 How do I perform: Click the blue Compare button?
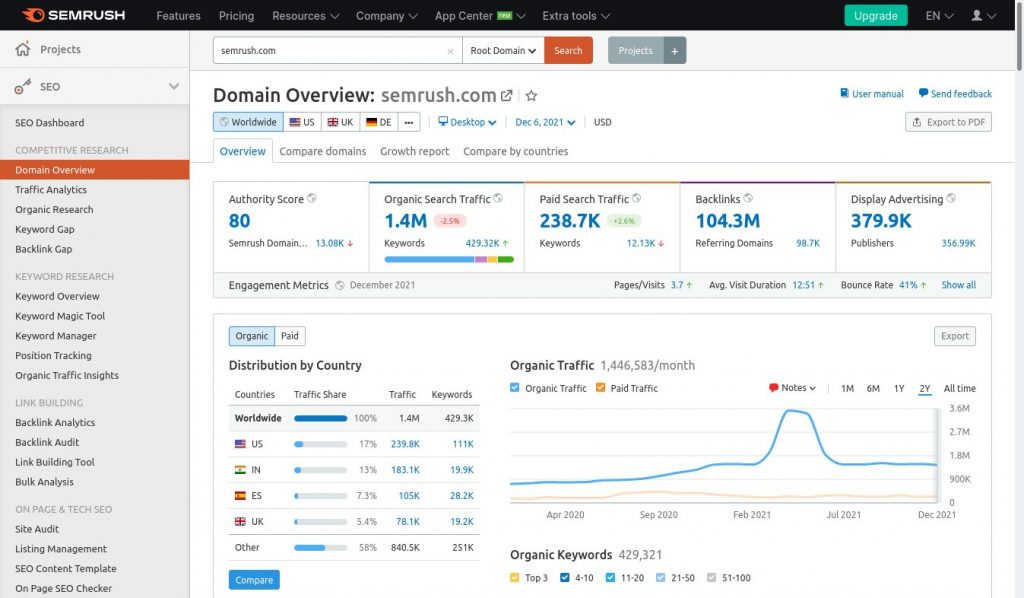pos(254,580)
